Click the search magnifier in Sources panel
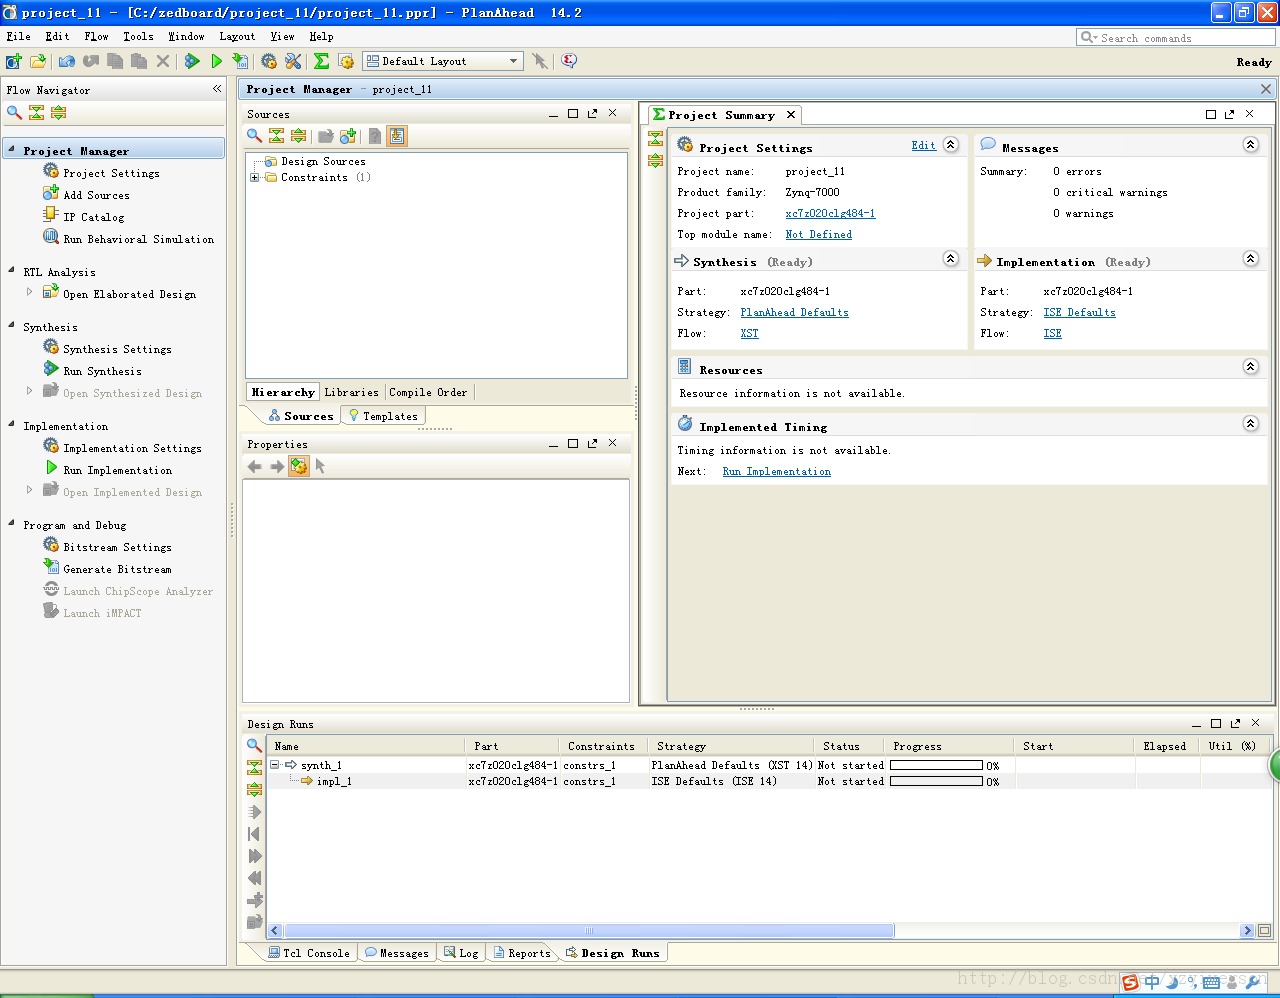The image size is (1280, 998). pyautogui.click(x=255, y=136)
